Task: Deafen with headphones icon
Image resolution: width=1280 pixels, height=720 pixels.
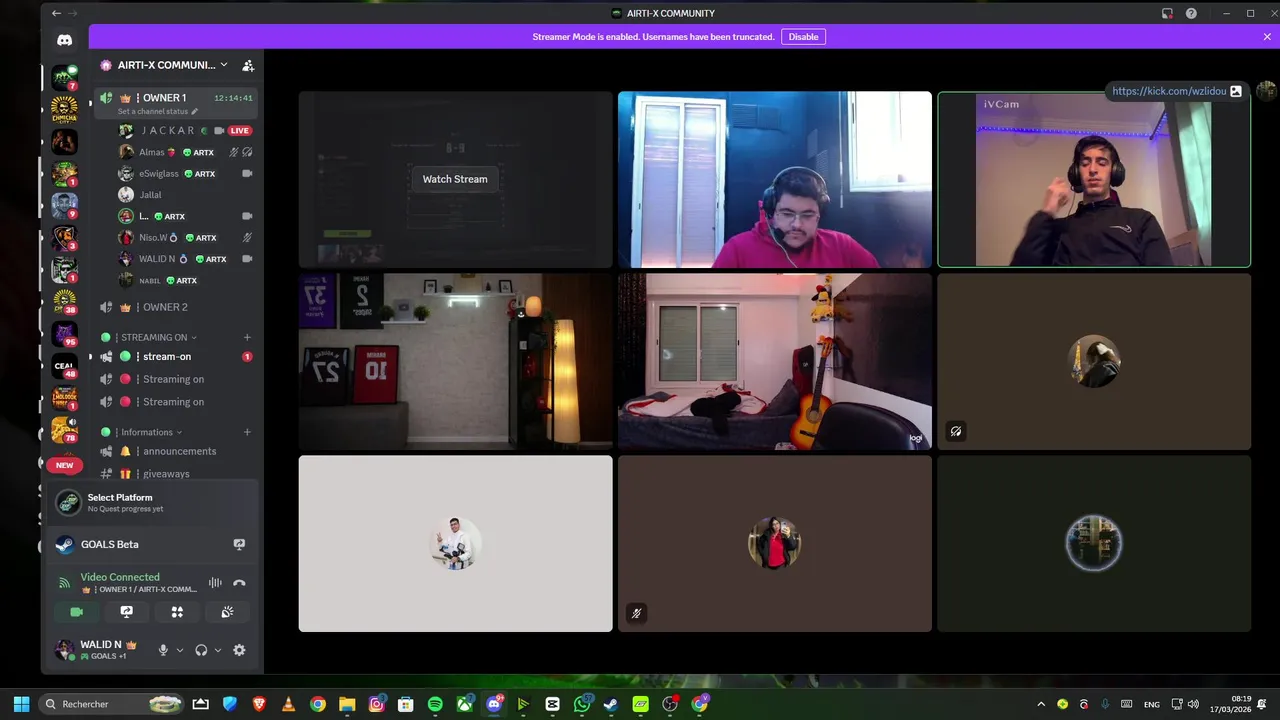Action: click(201, 650)
